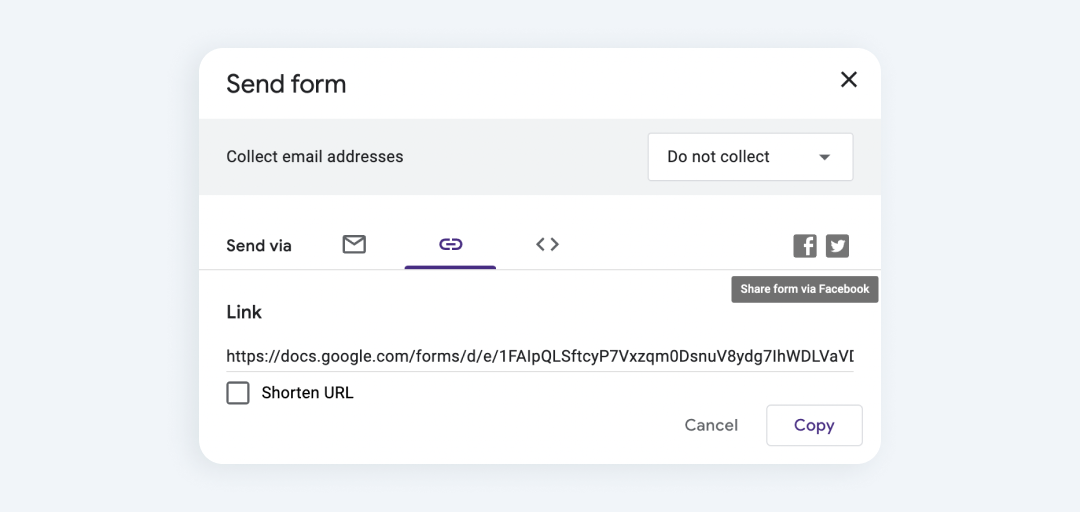
Task: Share the form via Twitter icon
Action: click(x=837, y=246)
